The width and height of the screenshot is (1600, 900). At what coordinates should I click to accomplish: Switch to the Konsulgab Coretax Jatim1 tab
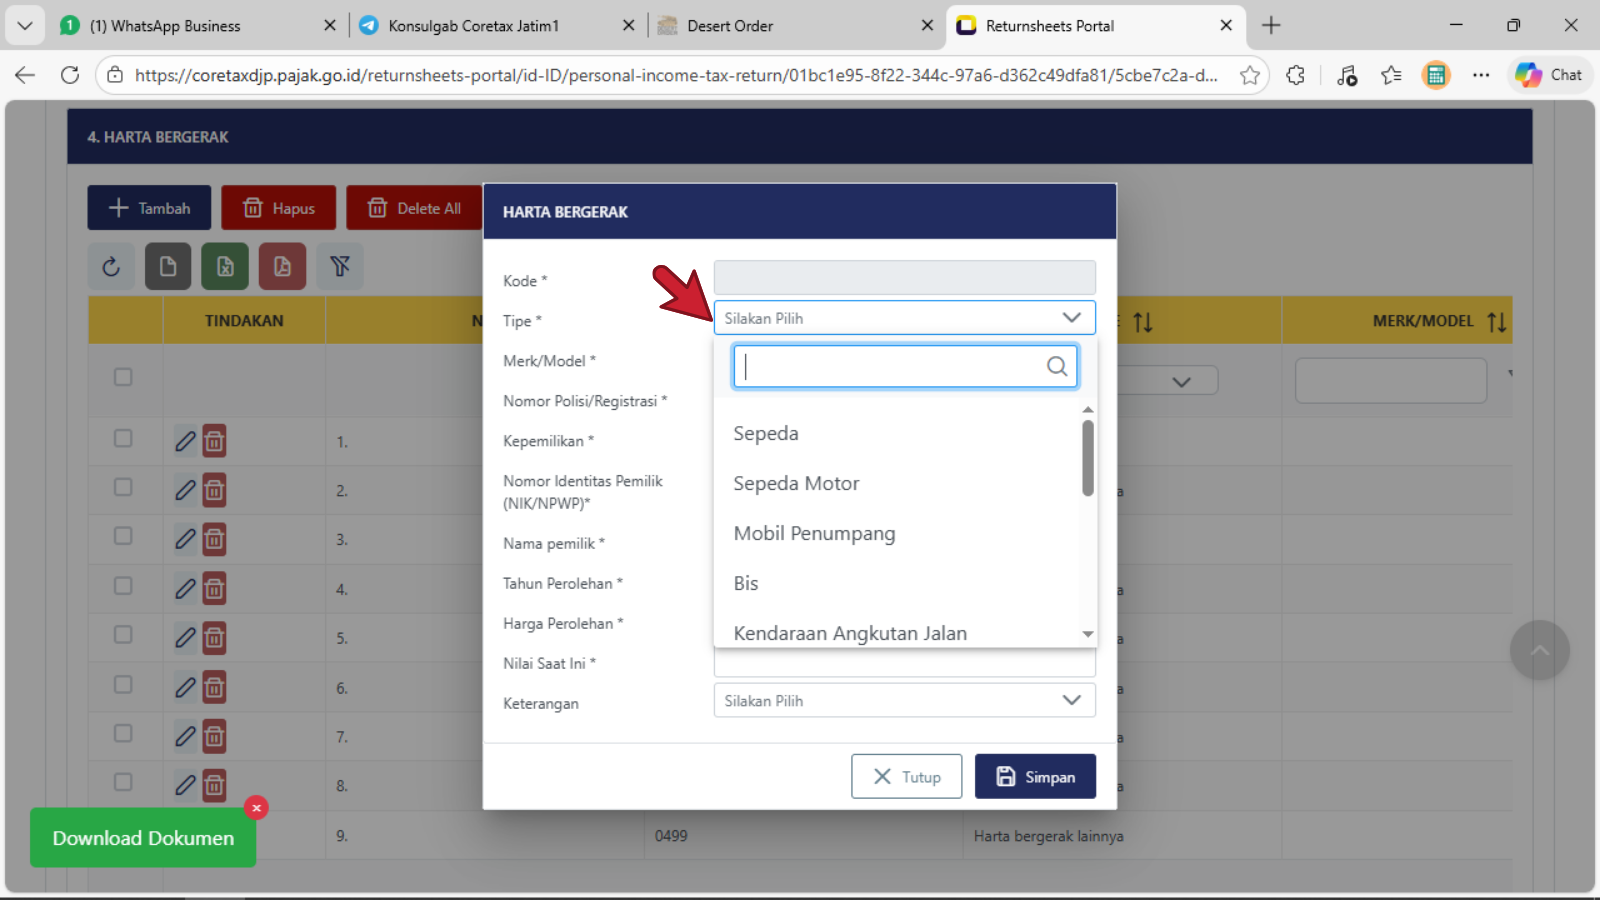tap(473, 26)
